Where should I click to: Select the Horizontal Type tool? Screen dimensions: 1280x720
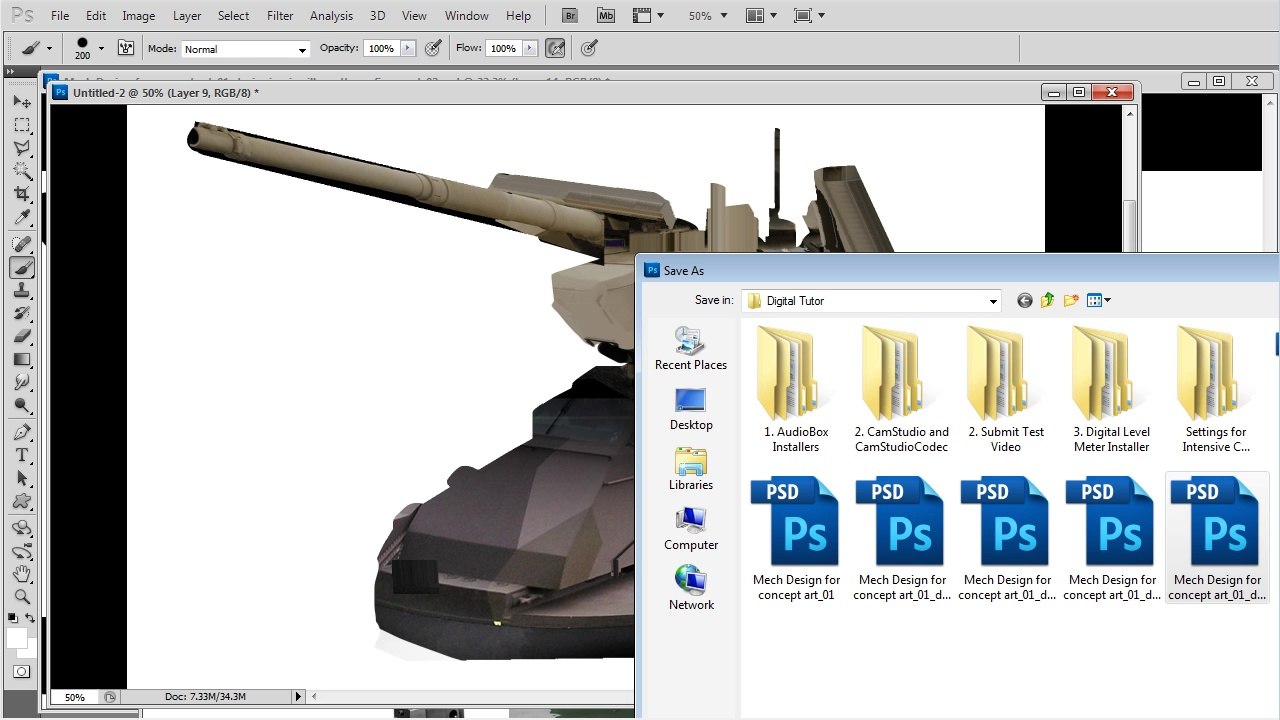click(x=21, y=455)
